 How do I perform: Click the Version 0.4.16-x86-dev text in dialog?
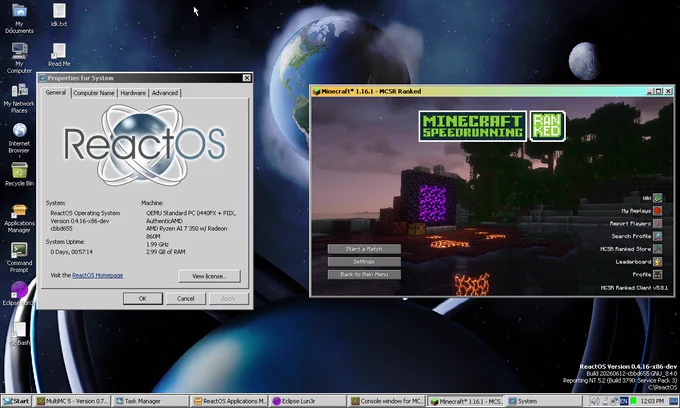80,221
